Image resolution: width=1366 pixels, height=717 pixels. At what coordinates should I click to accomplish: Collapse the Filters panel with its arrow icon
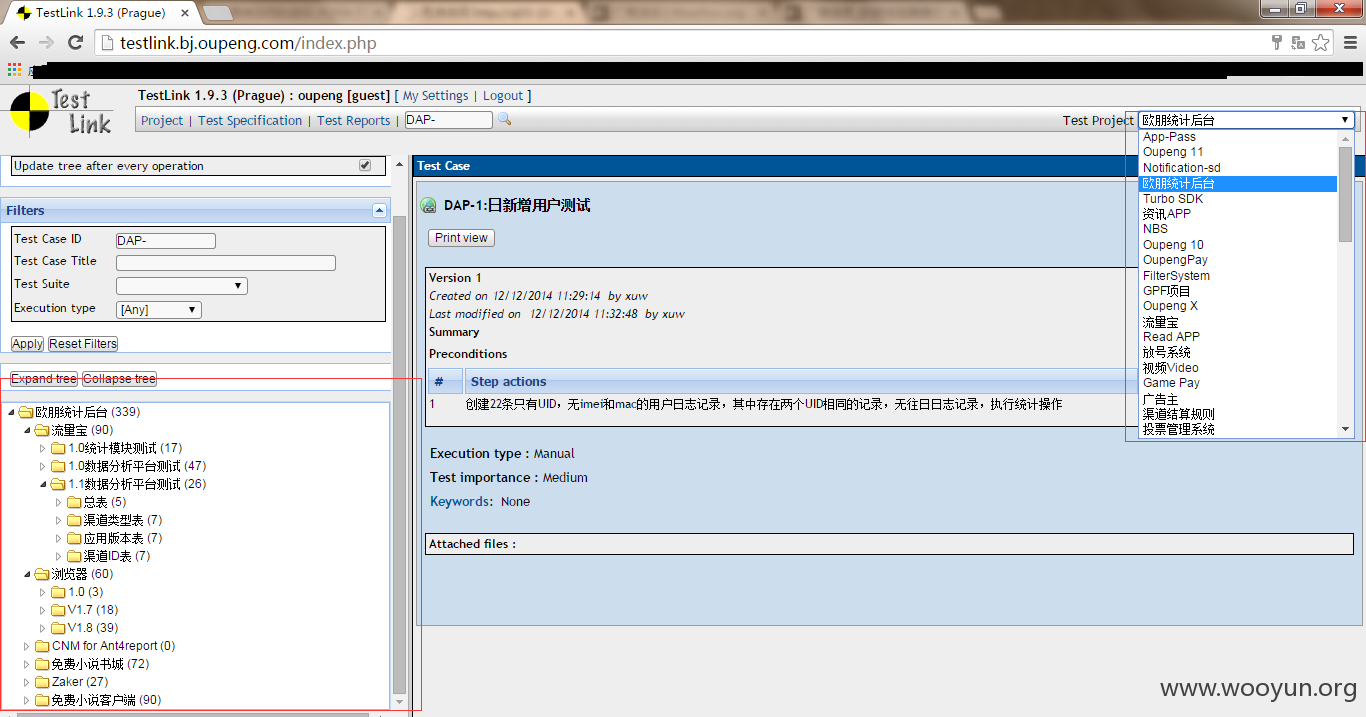(x=379, y=210)
